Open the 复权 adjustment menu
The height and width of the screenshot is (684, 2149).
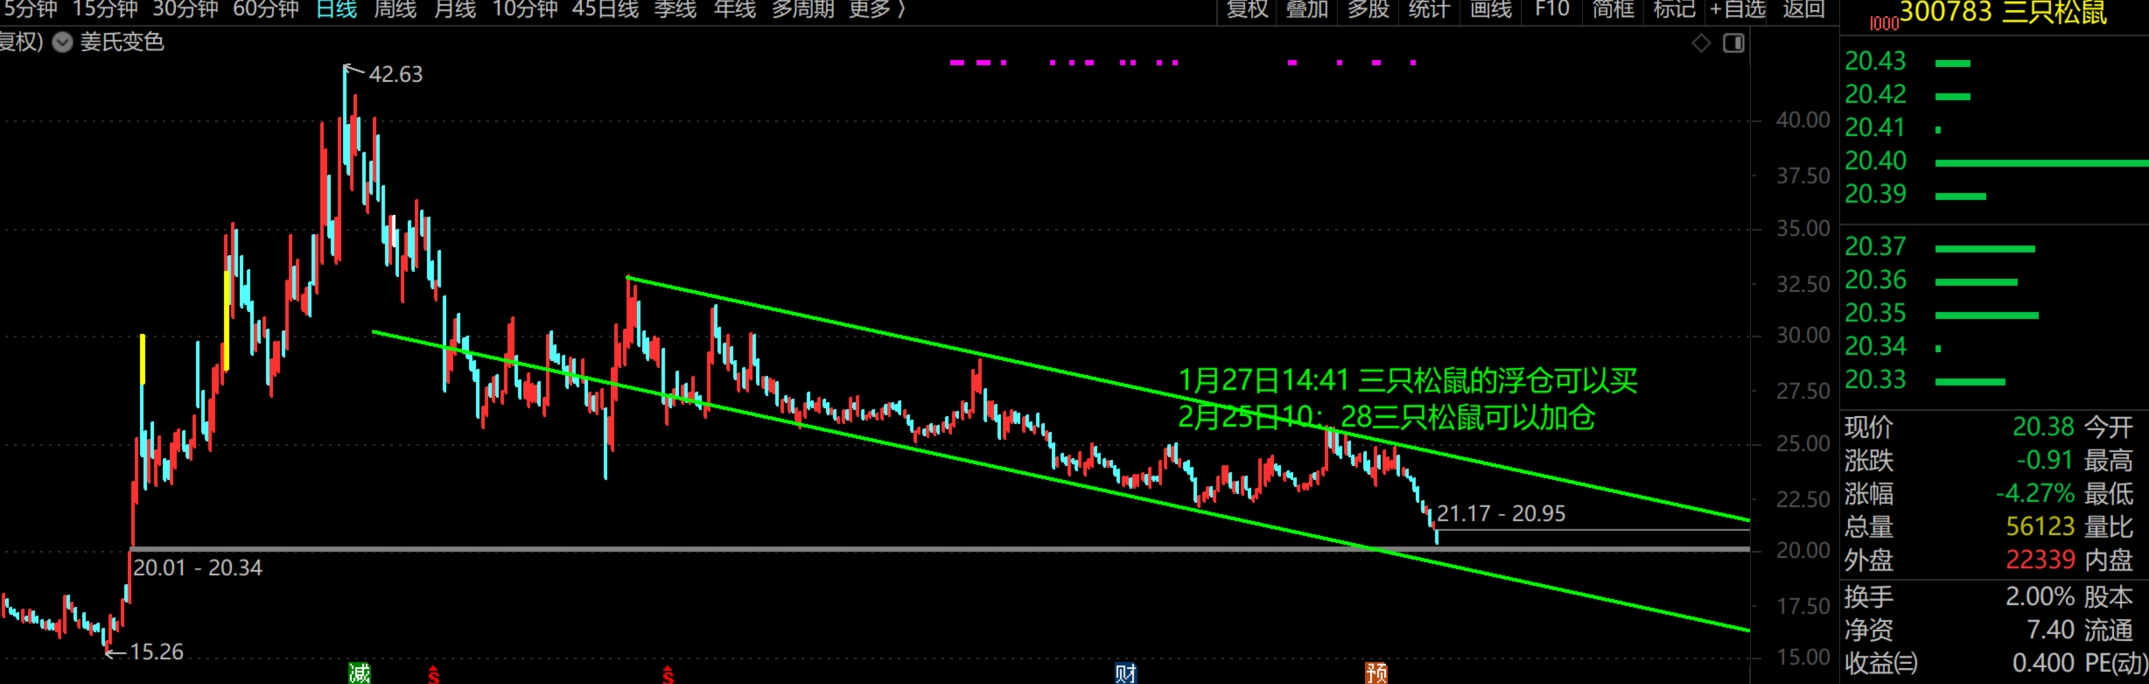pyautogui.click(x=1247, y=10)
